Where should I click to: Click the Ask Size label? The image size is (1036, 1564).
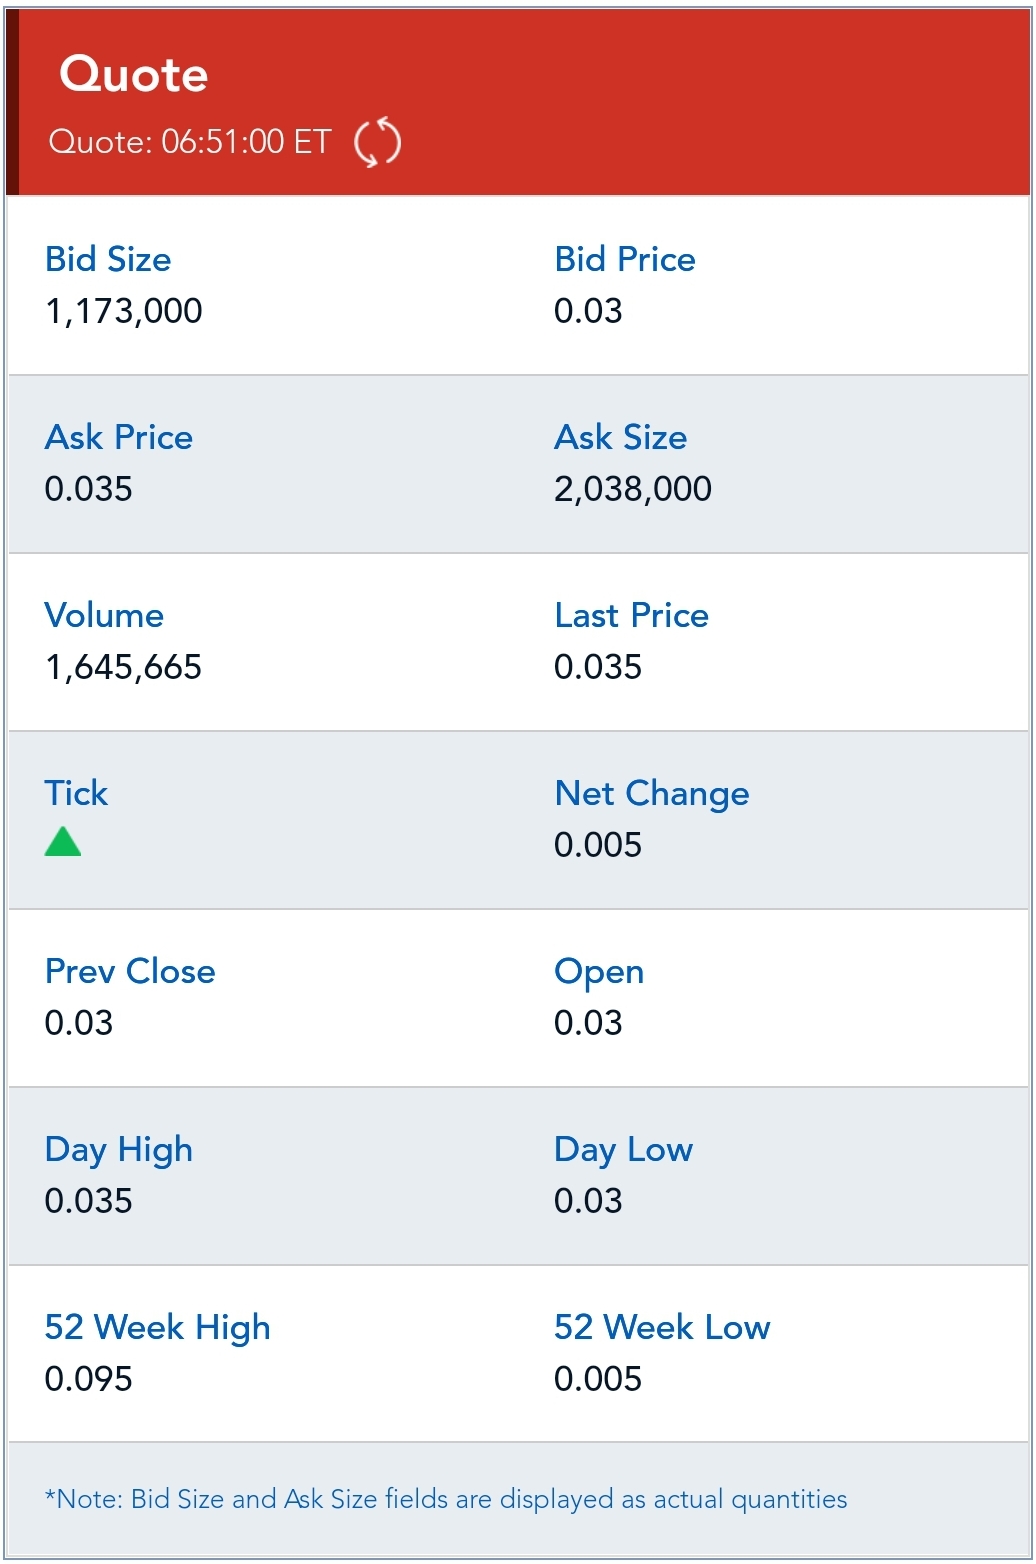pos(620,437)
